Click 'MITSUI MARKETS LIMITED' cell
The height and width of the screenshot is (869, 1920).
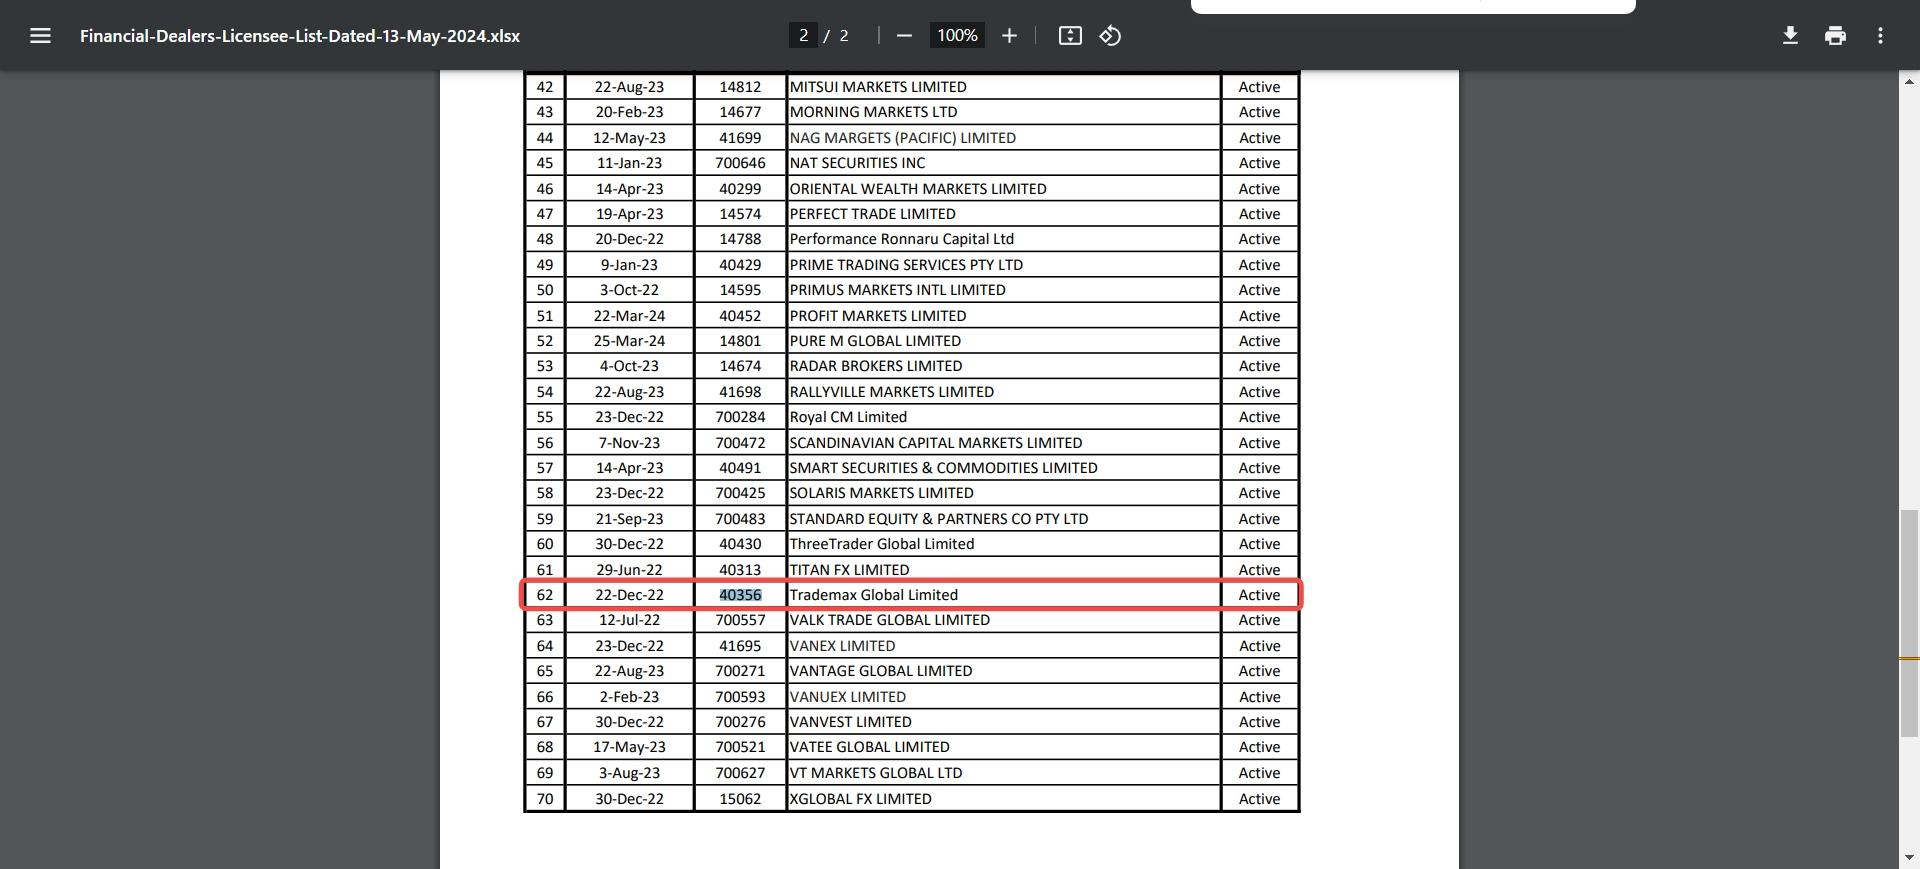(x=1003, y=87)
